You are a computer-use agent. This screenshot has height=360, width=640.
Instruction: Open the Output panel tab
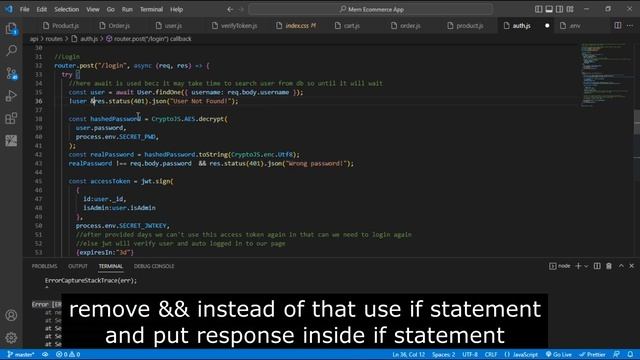point(78,266)
